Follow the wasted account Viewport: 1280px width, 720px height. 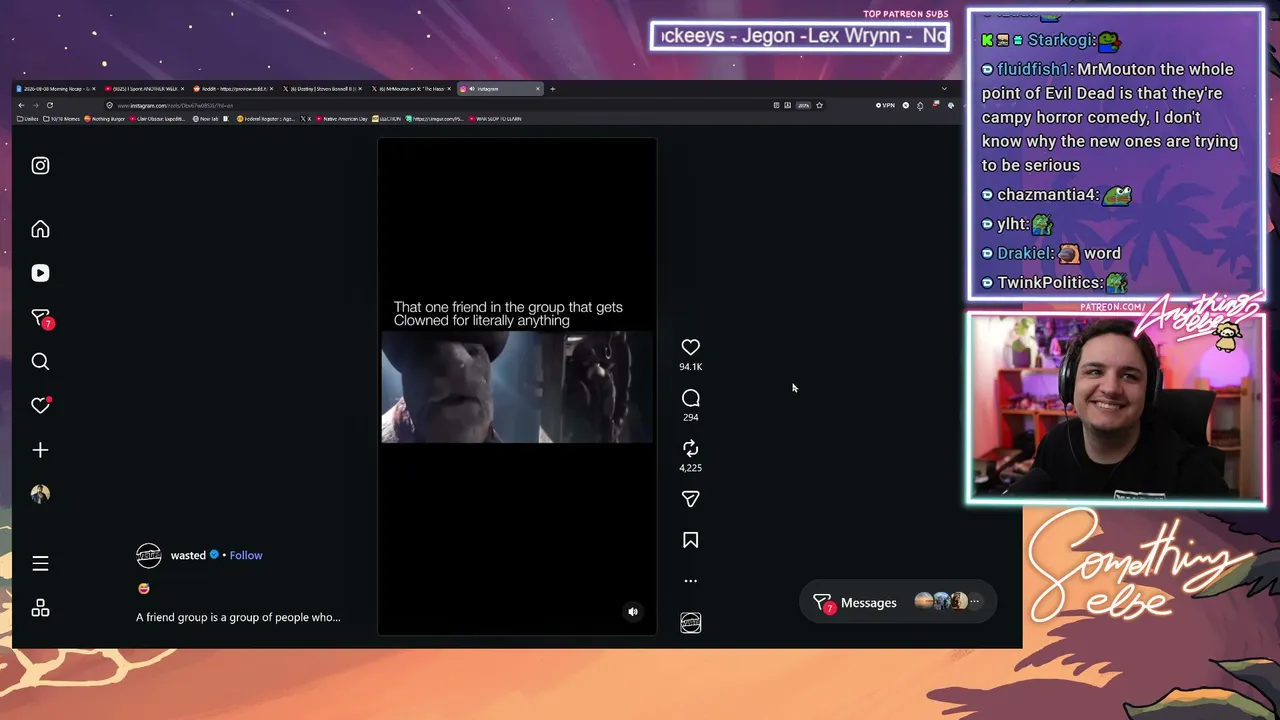246,555
